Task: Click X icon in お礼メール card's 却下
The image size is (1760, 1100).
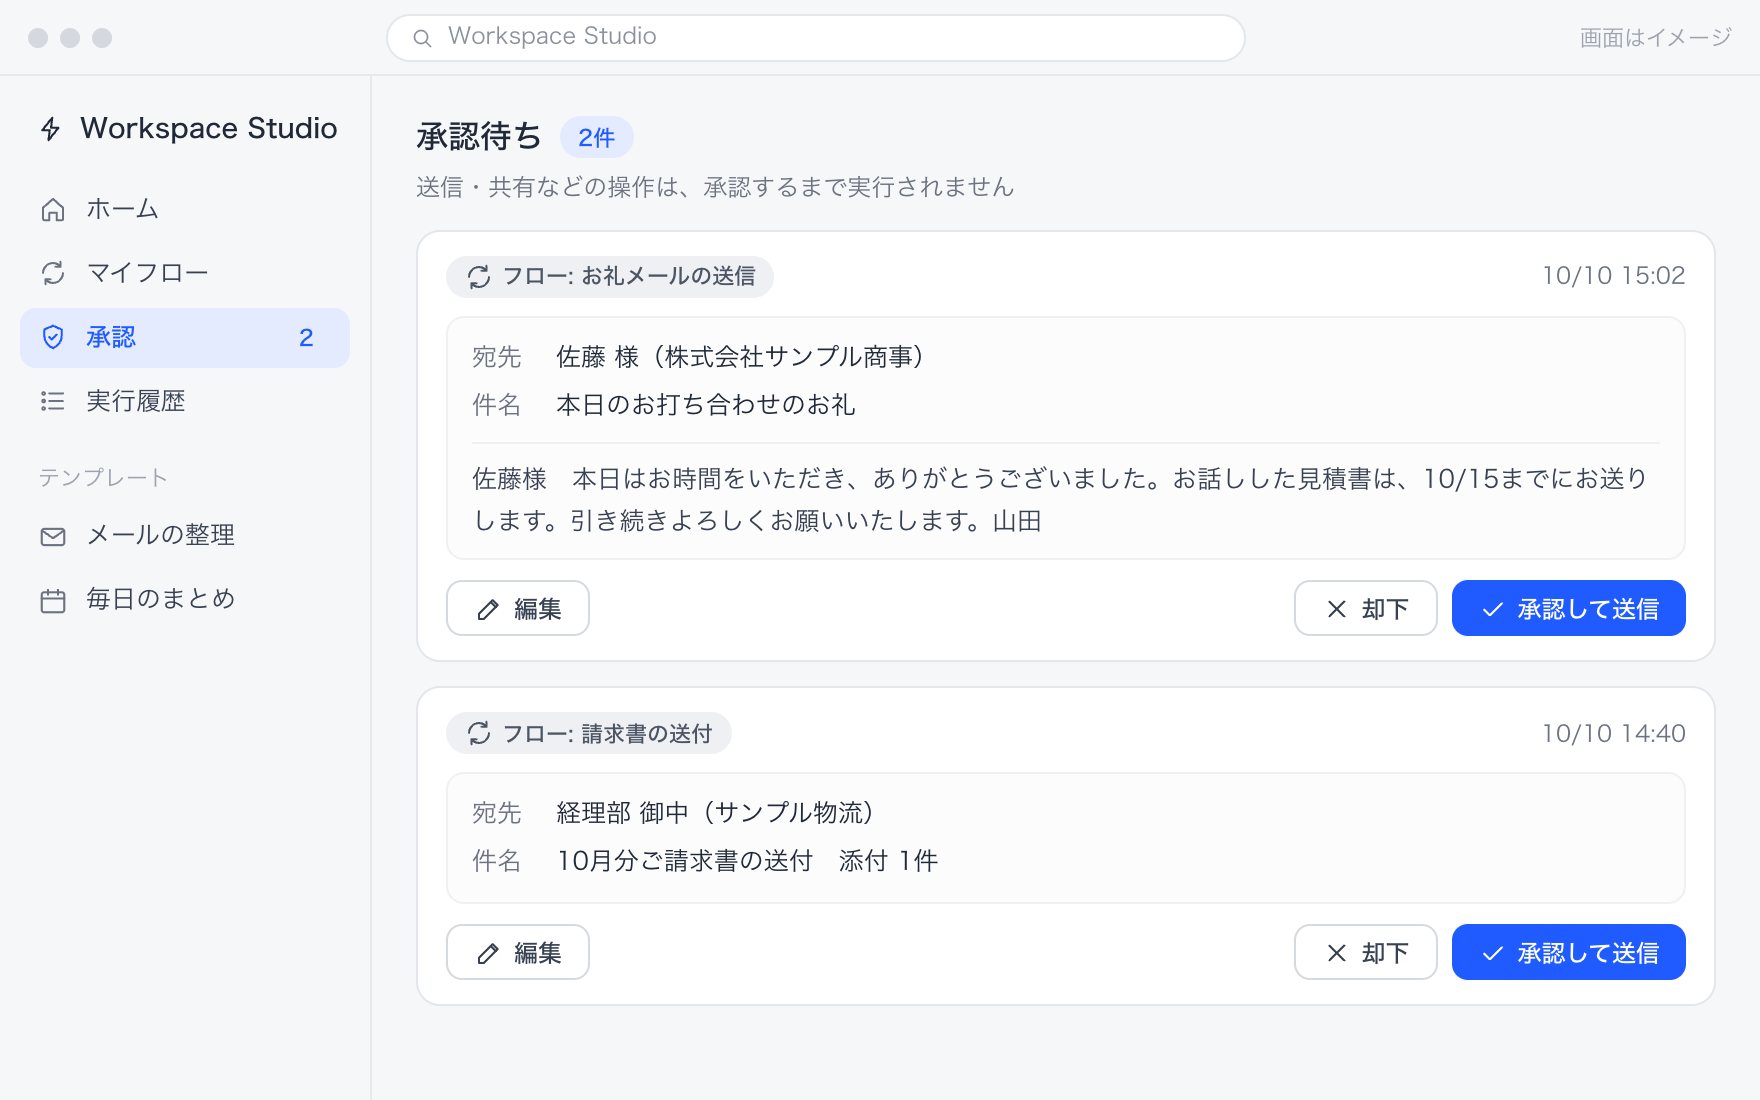Action: pyautogui.click(x=1337, y=609)
